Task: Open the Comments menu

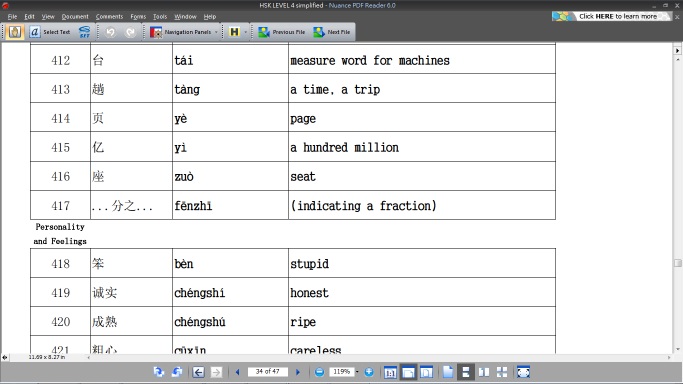Action: [109, 17]
